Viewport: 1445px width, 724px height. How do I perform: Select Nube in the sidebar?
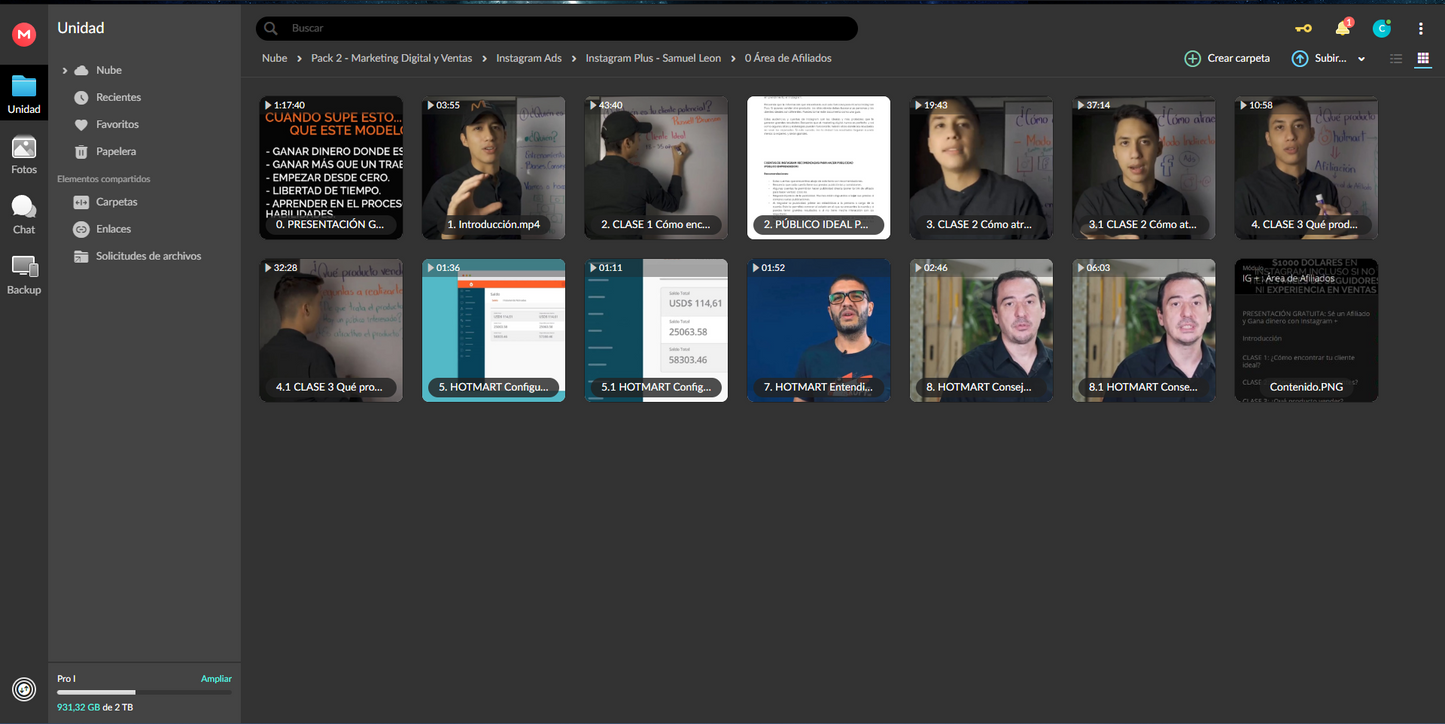[x=109, y=70]
